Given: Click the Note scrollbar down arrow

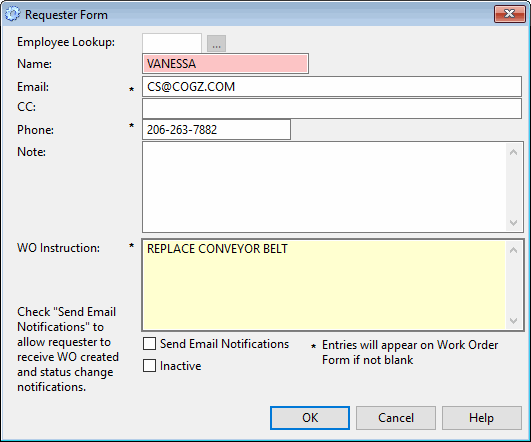Looking at the screenshot, I should (513, 223).
